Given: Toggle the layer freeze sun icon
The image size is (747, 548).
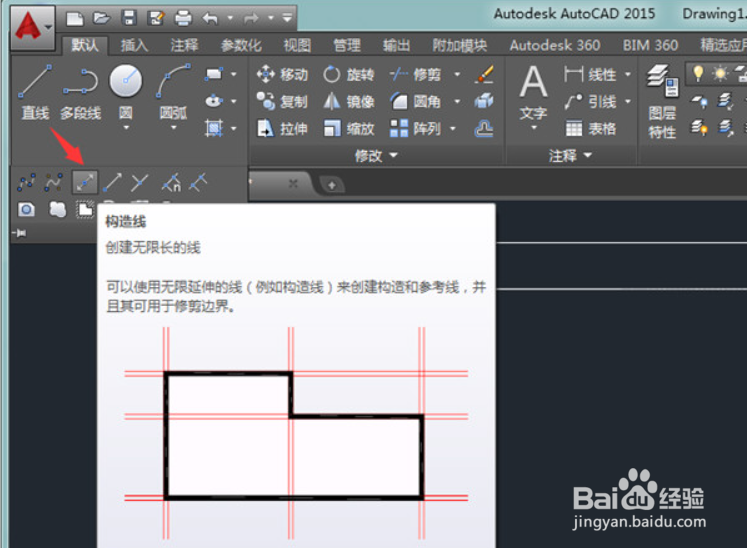Looking at the screenshot, I should pyautogui.click(x=720, y=74).
